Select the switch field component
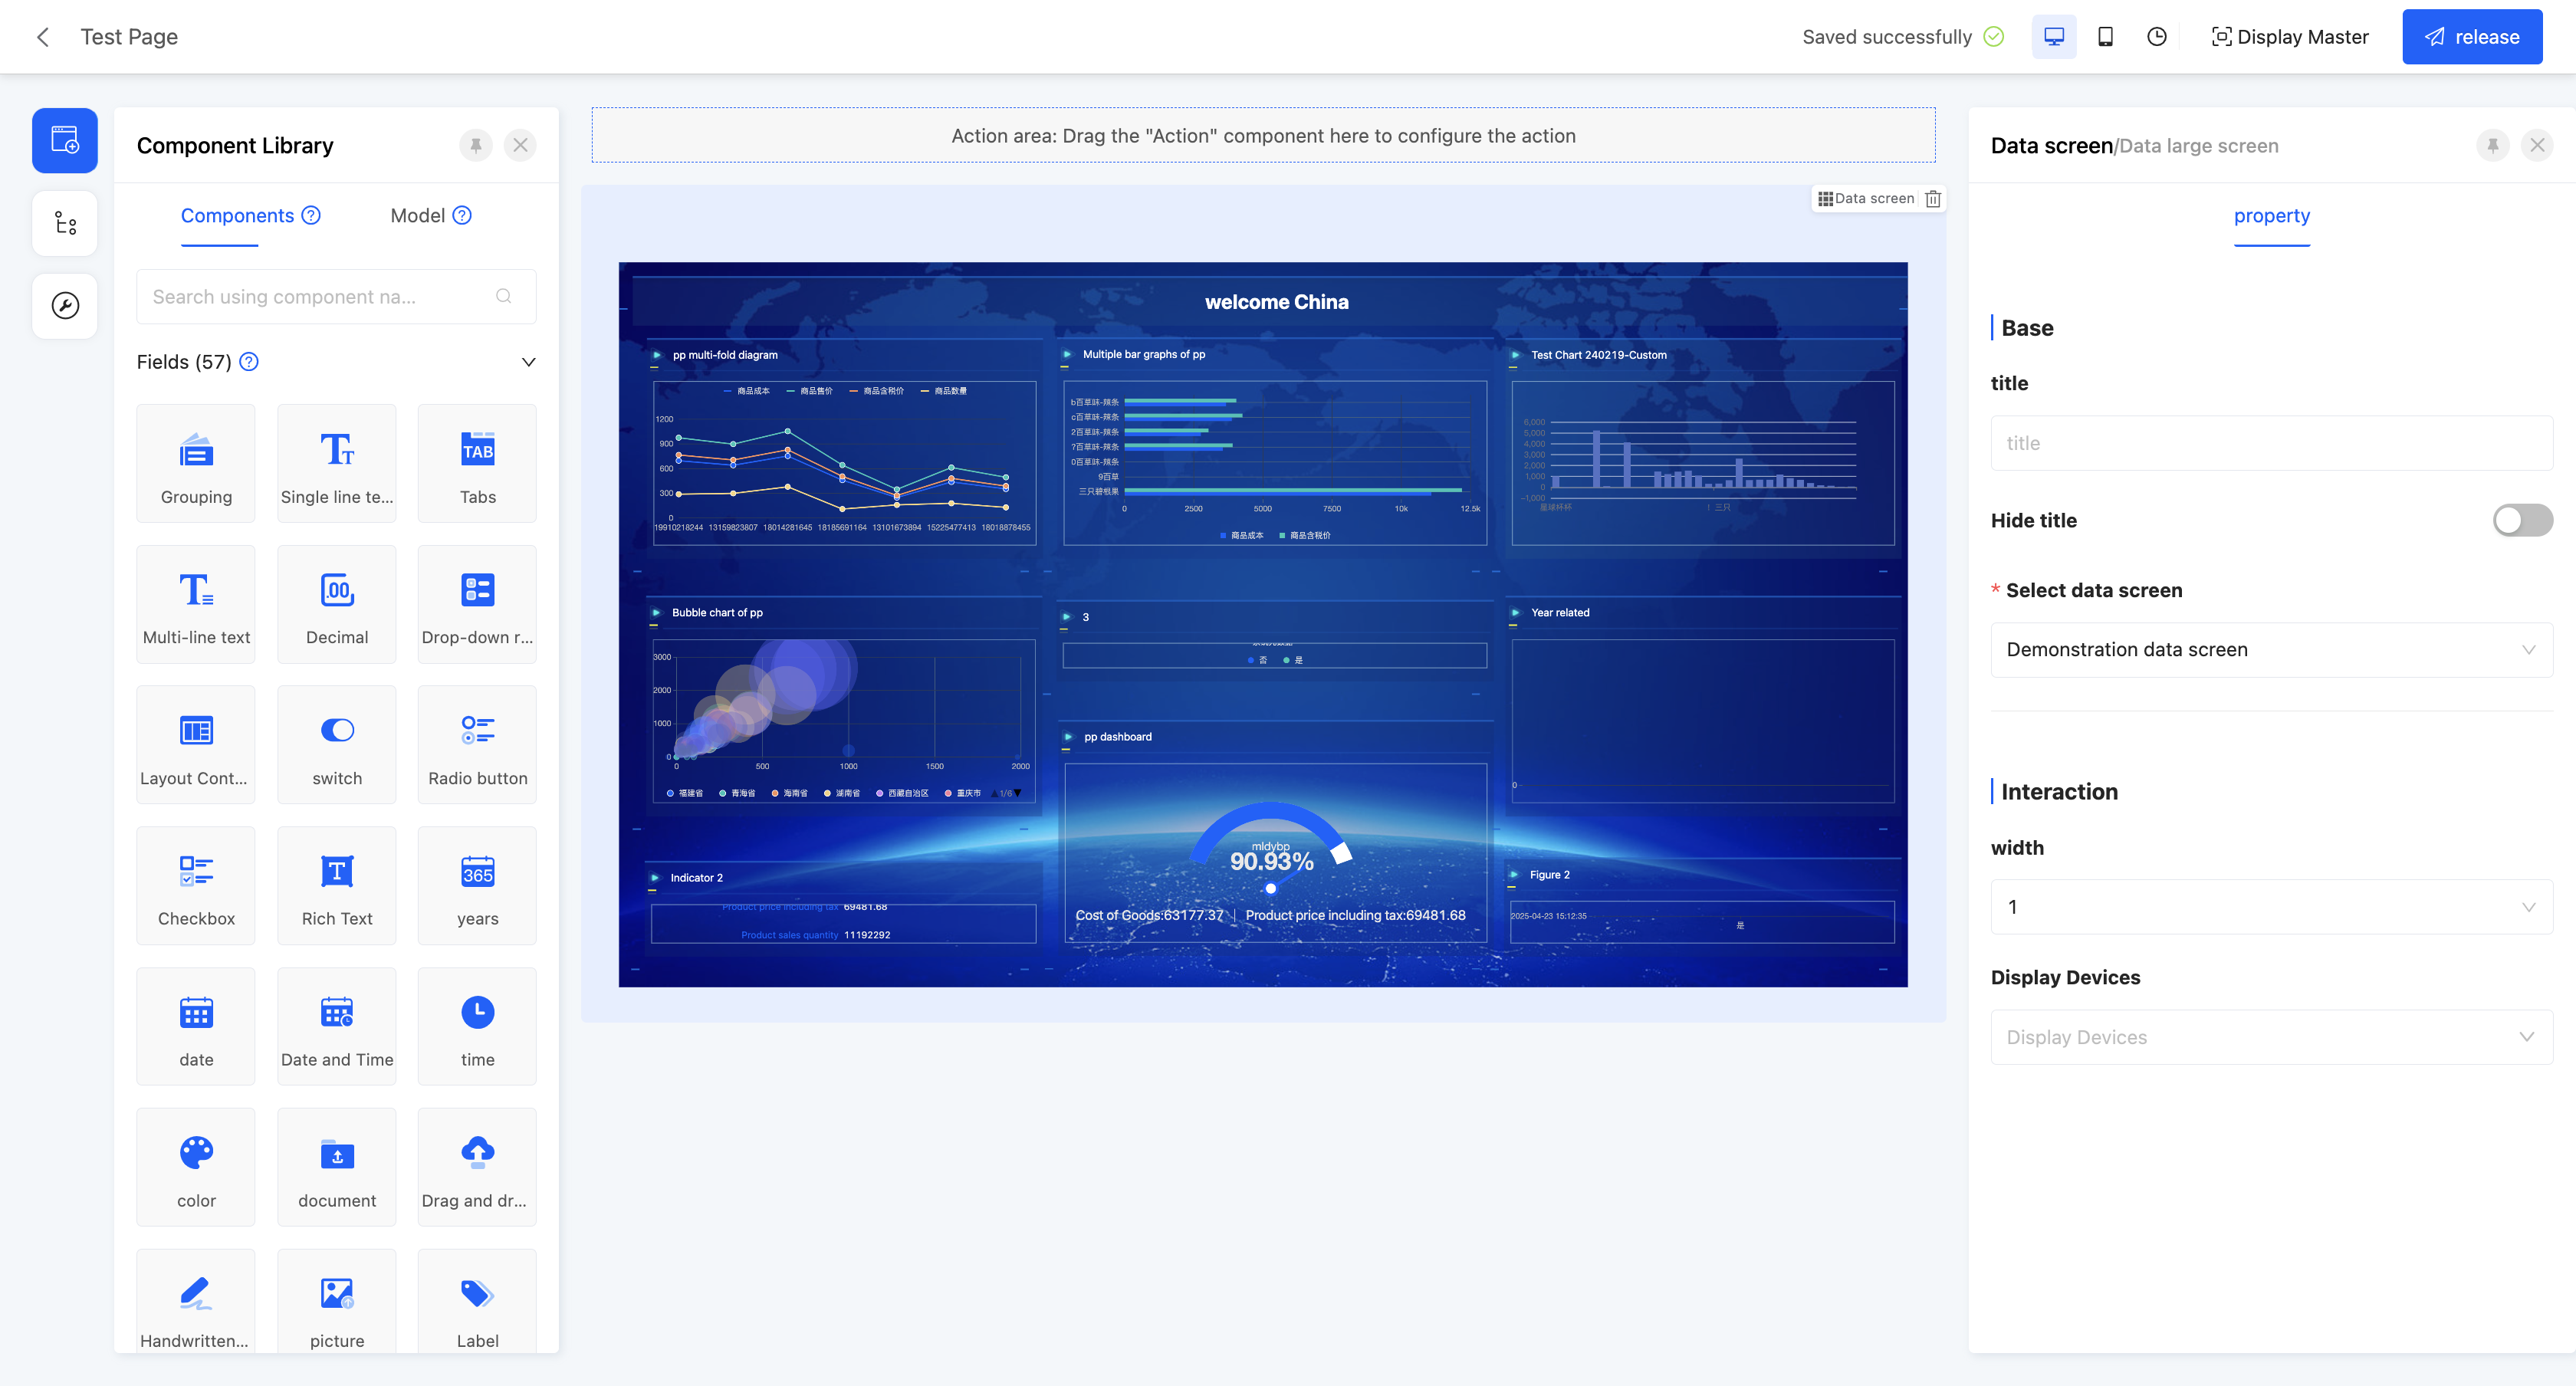 pos(337,745)
